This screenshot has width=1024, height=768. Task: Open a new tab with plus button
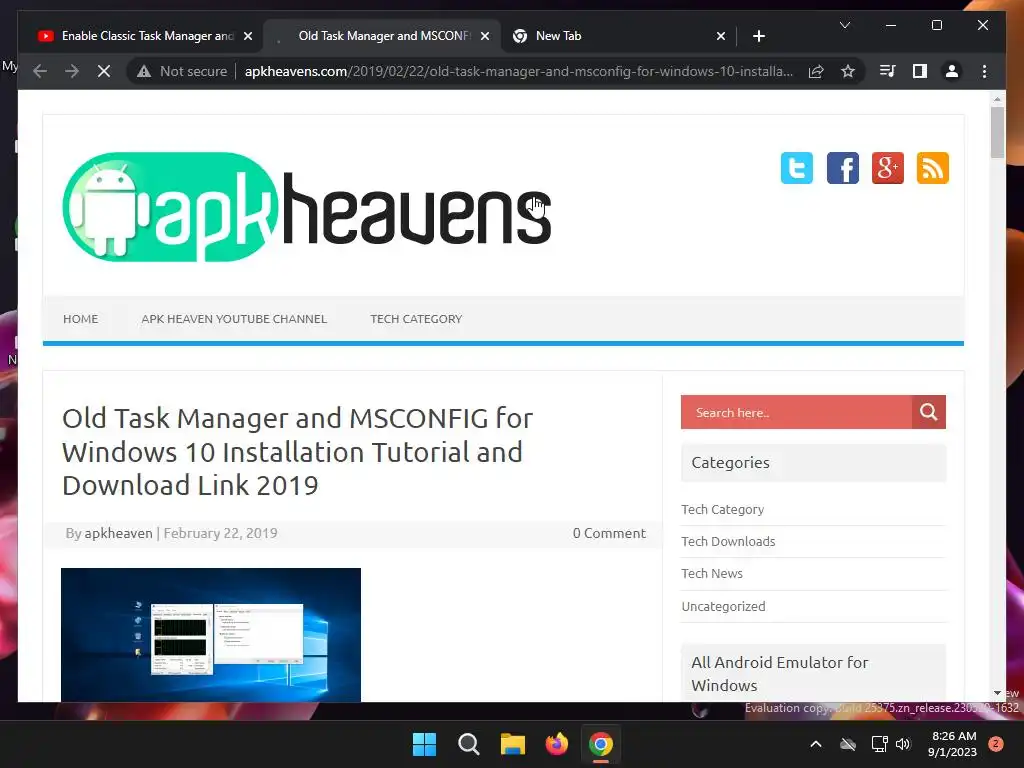[x=758, y=36]
